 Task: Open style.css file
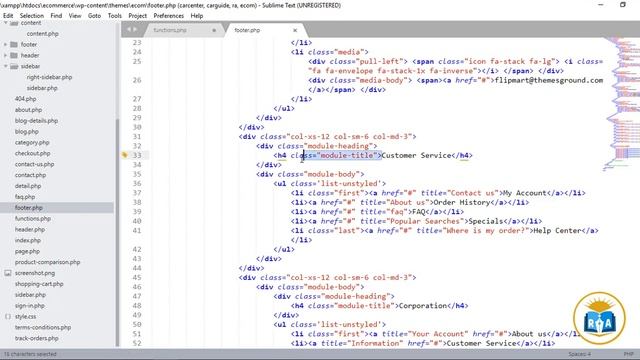25,316
